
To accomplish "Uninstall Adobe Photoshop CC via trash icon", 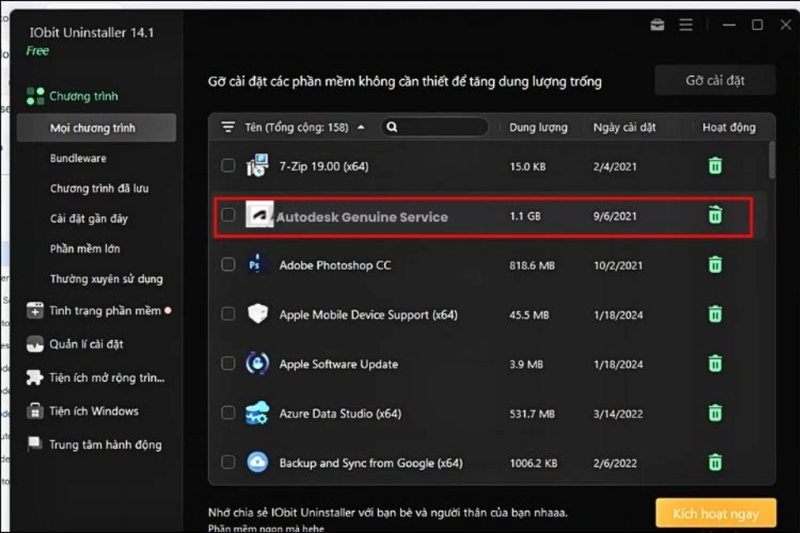I will [715, 265].
